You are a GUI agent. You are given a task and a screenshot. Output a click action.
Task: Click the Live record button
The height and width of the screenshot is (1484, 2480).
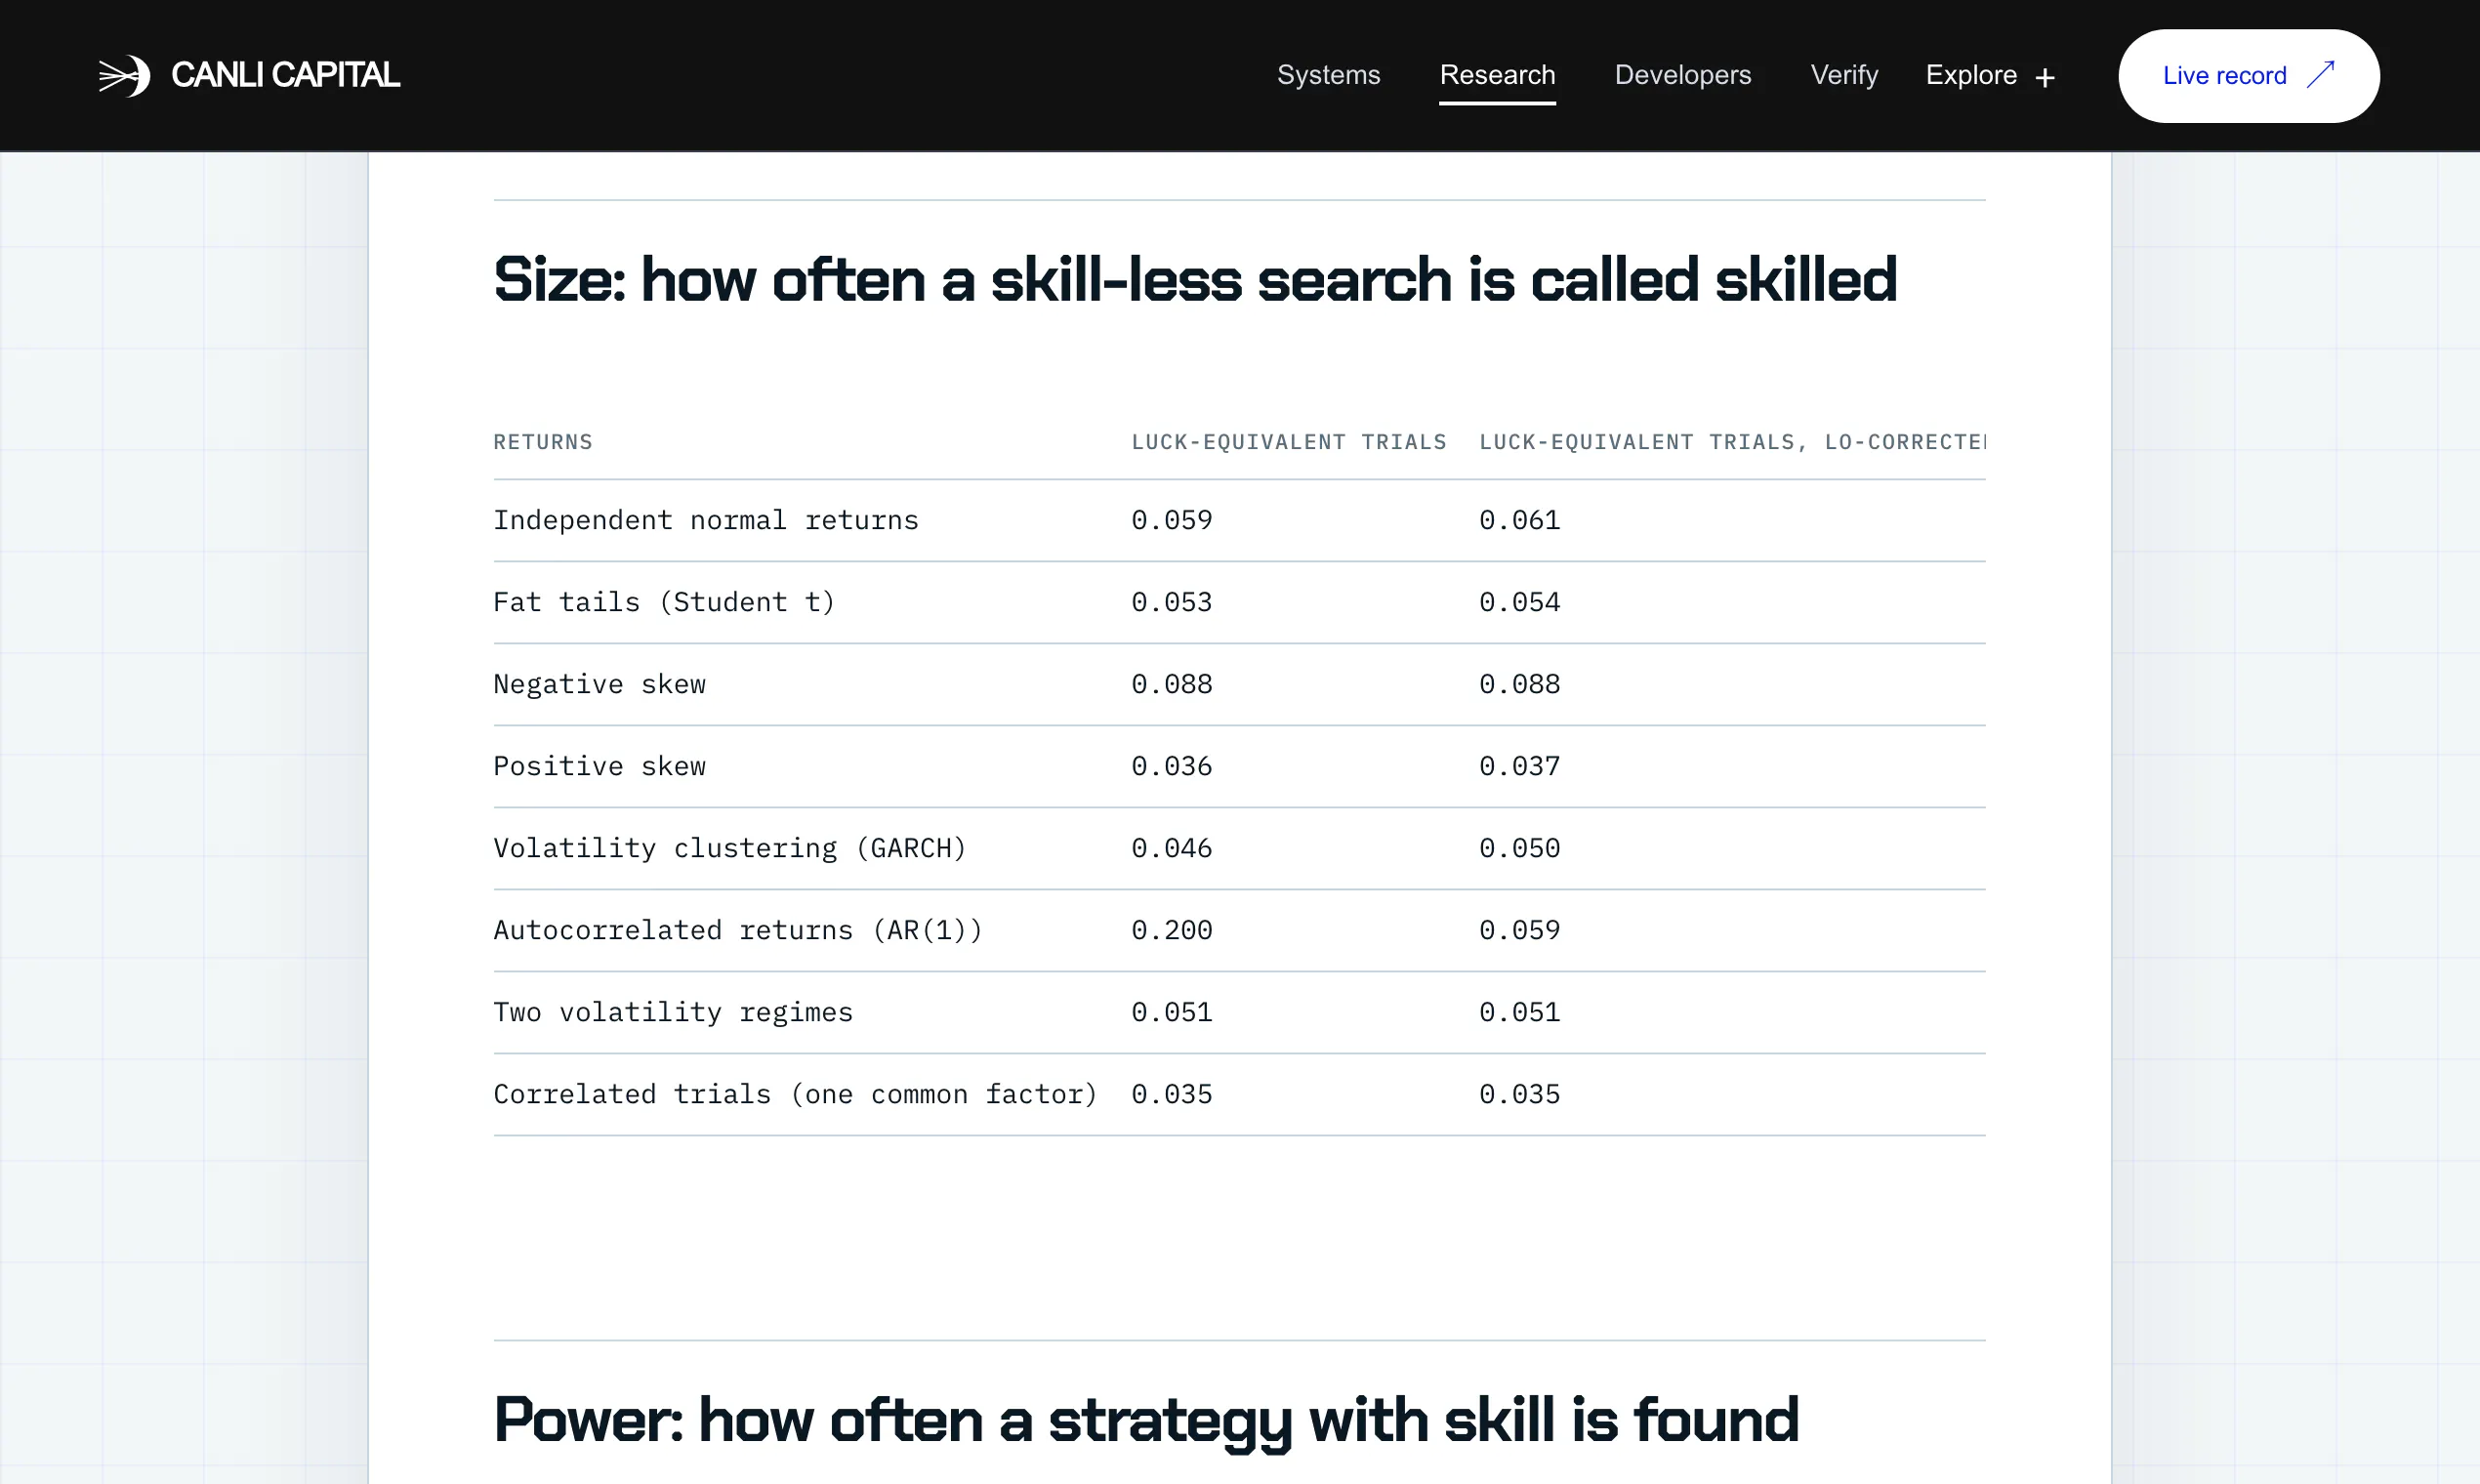[x=2248, y=76]
